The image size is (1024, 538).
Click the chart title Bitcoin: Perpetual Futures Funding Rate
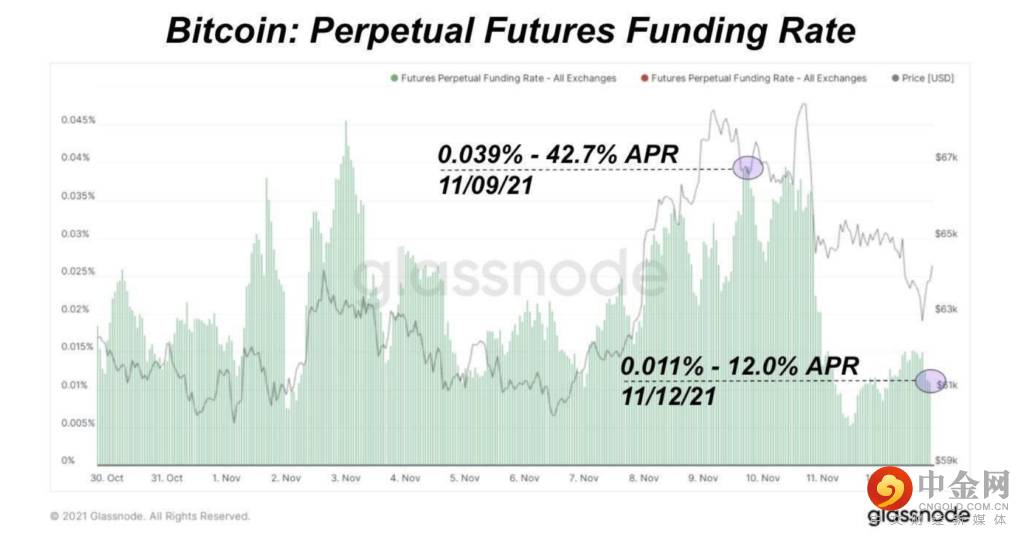510,31
